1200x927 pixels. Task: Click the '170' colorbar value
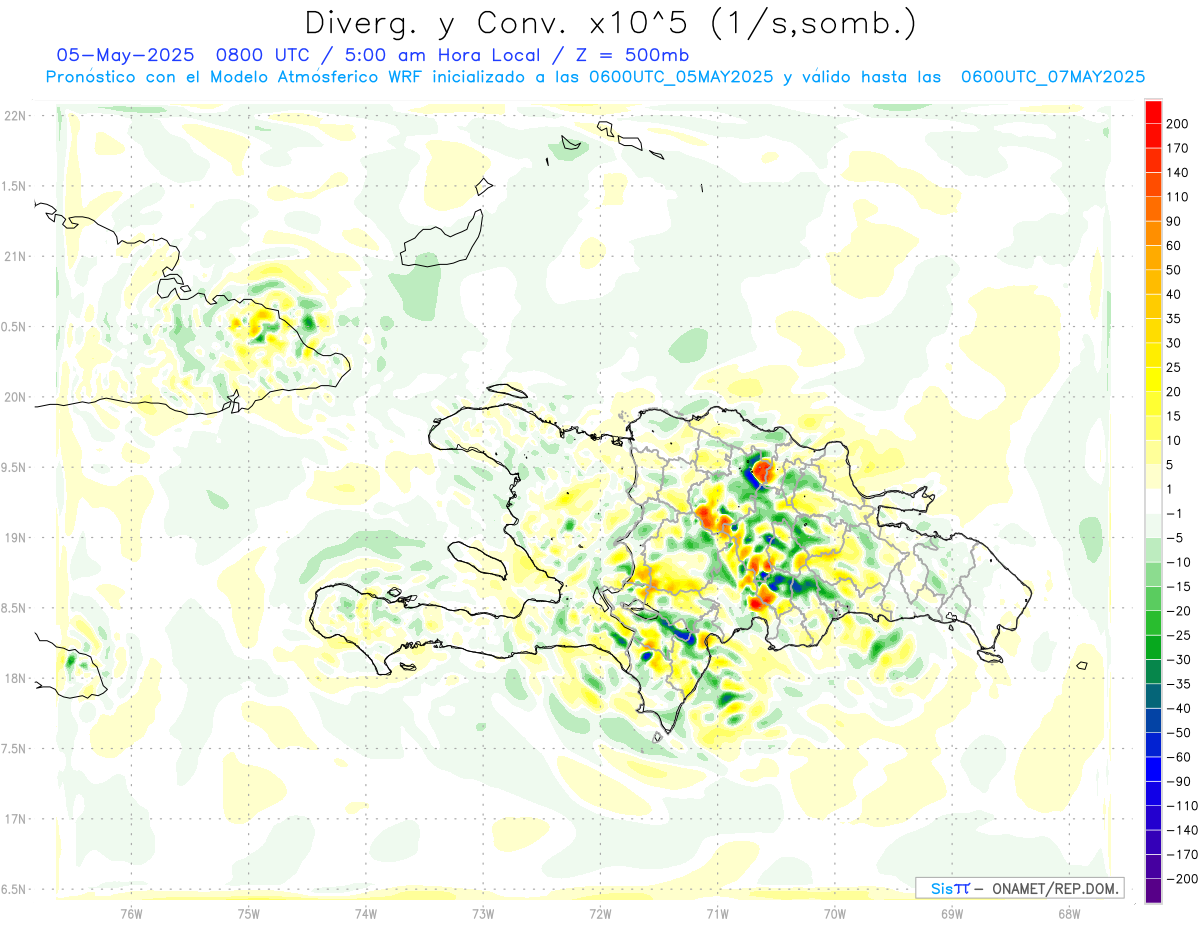coord(1177,148)
